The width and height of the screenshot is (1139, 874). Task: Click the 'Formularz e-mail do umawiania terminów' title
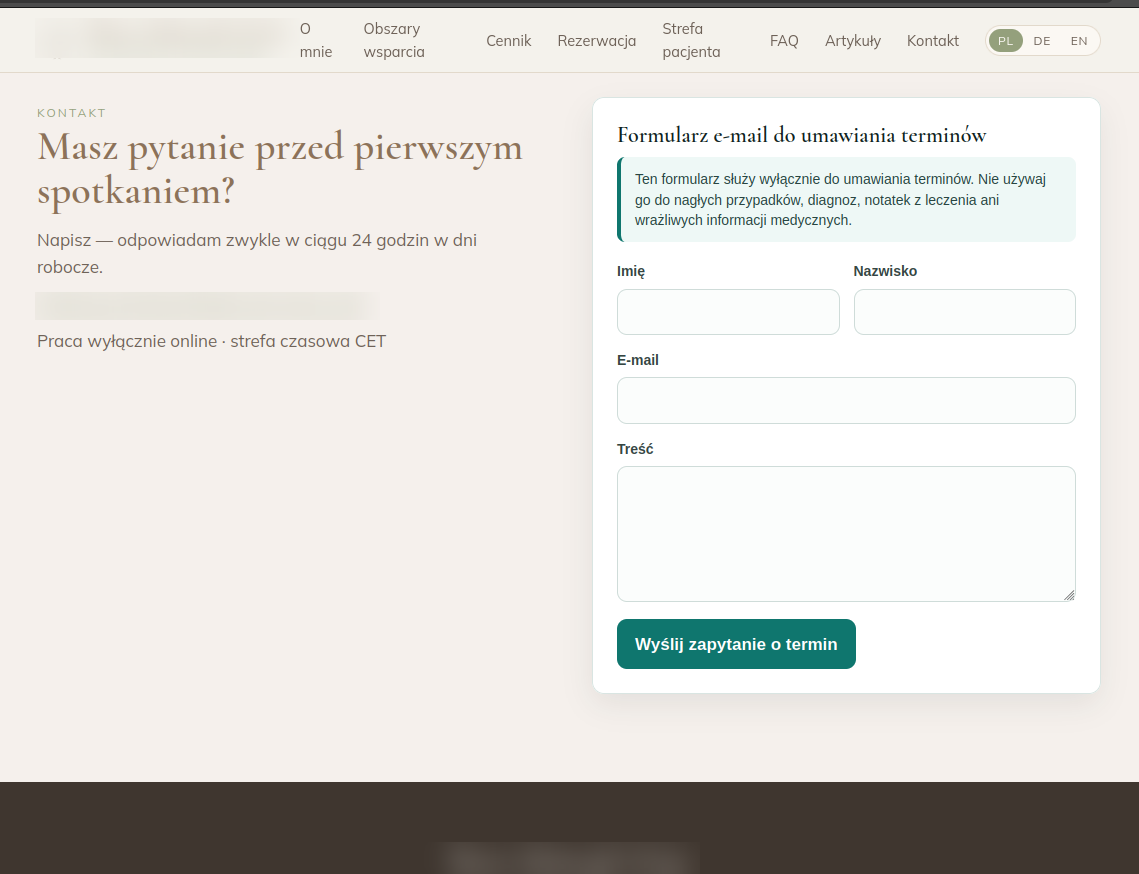pos(801,135)
